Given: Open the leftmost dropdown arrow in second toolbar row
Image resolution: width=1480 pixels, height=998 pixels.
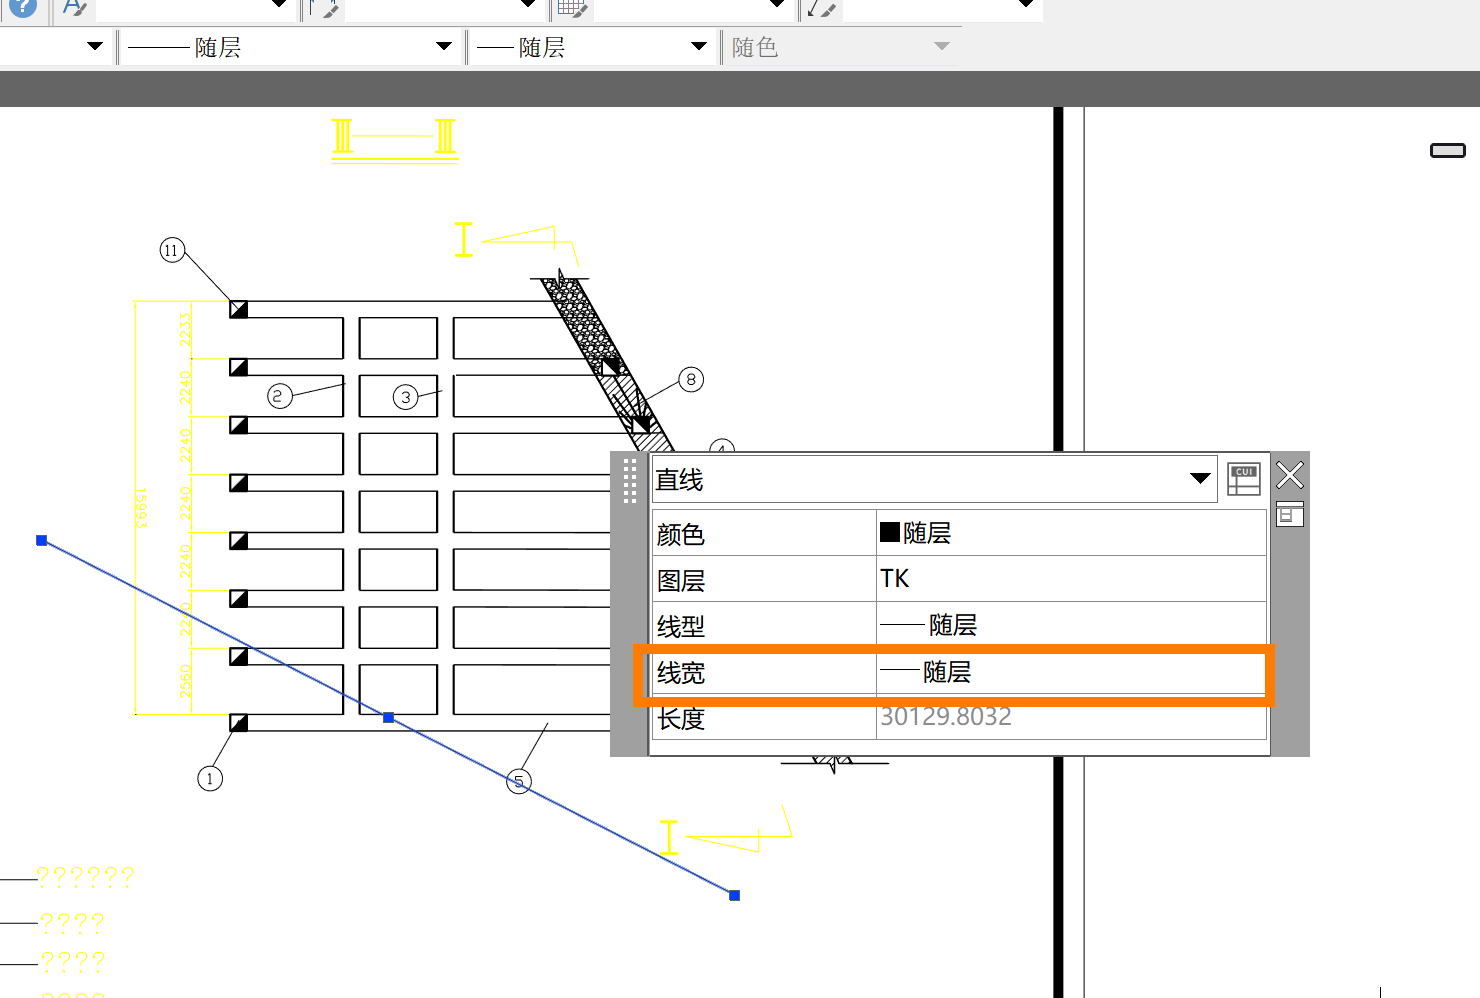Looking at the screenshot, I should click(x=95, y=46).
